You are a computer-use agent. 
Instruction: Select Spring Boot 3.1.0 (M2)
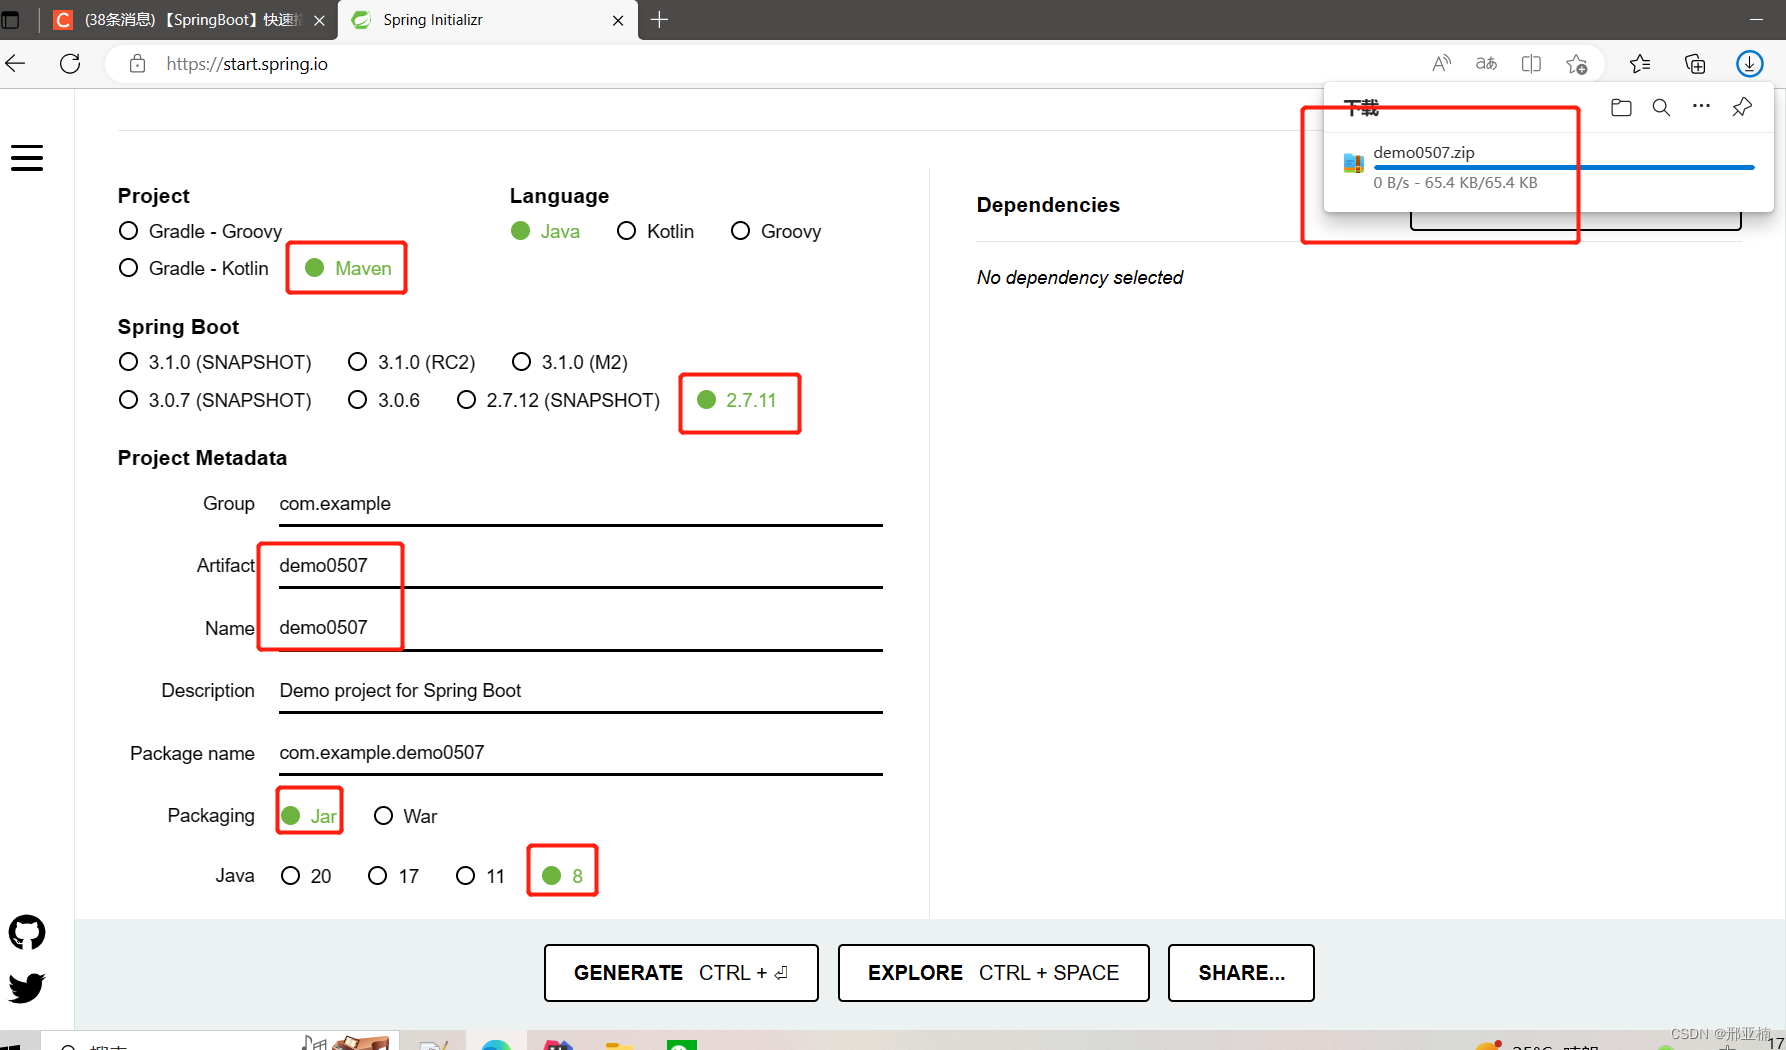570,362
